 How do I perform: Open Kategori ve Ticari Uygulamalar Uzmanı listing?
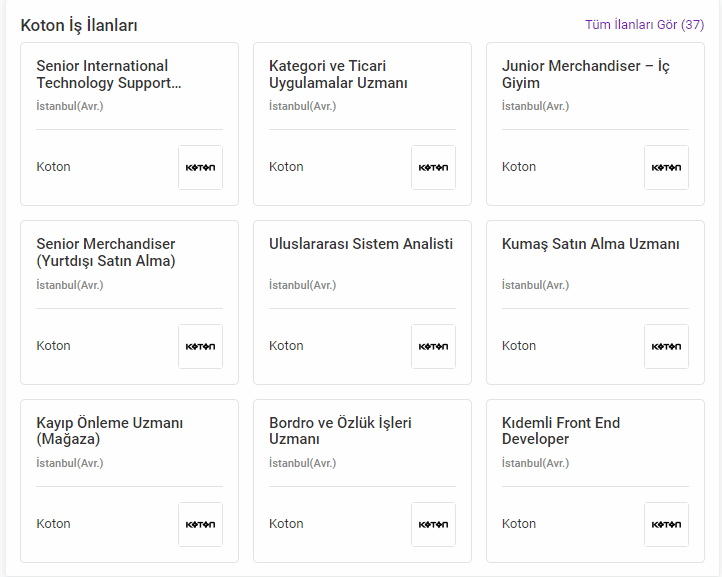(x=338, y=74)
